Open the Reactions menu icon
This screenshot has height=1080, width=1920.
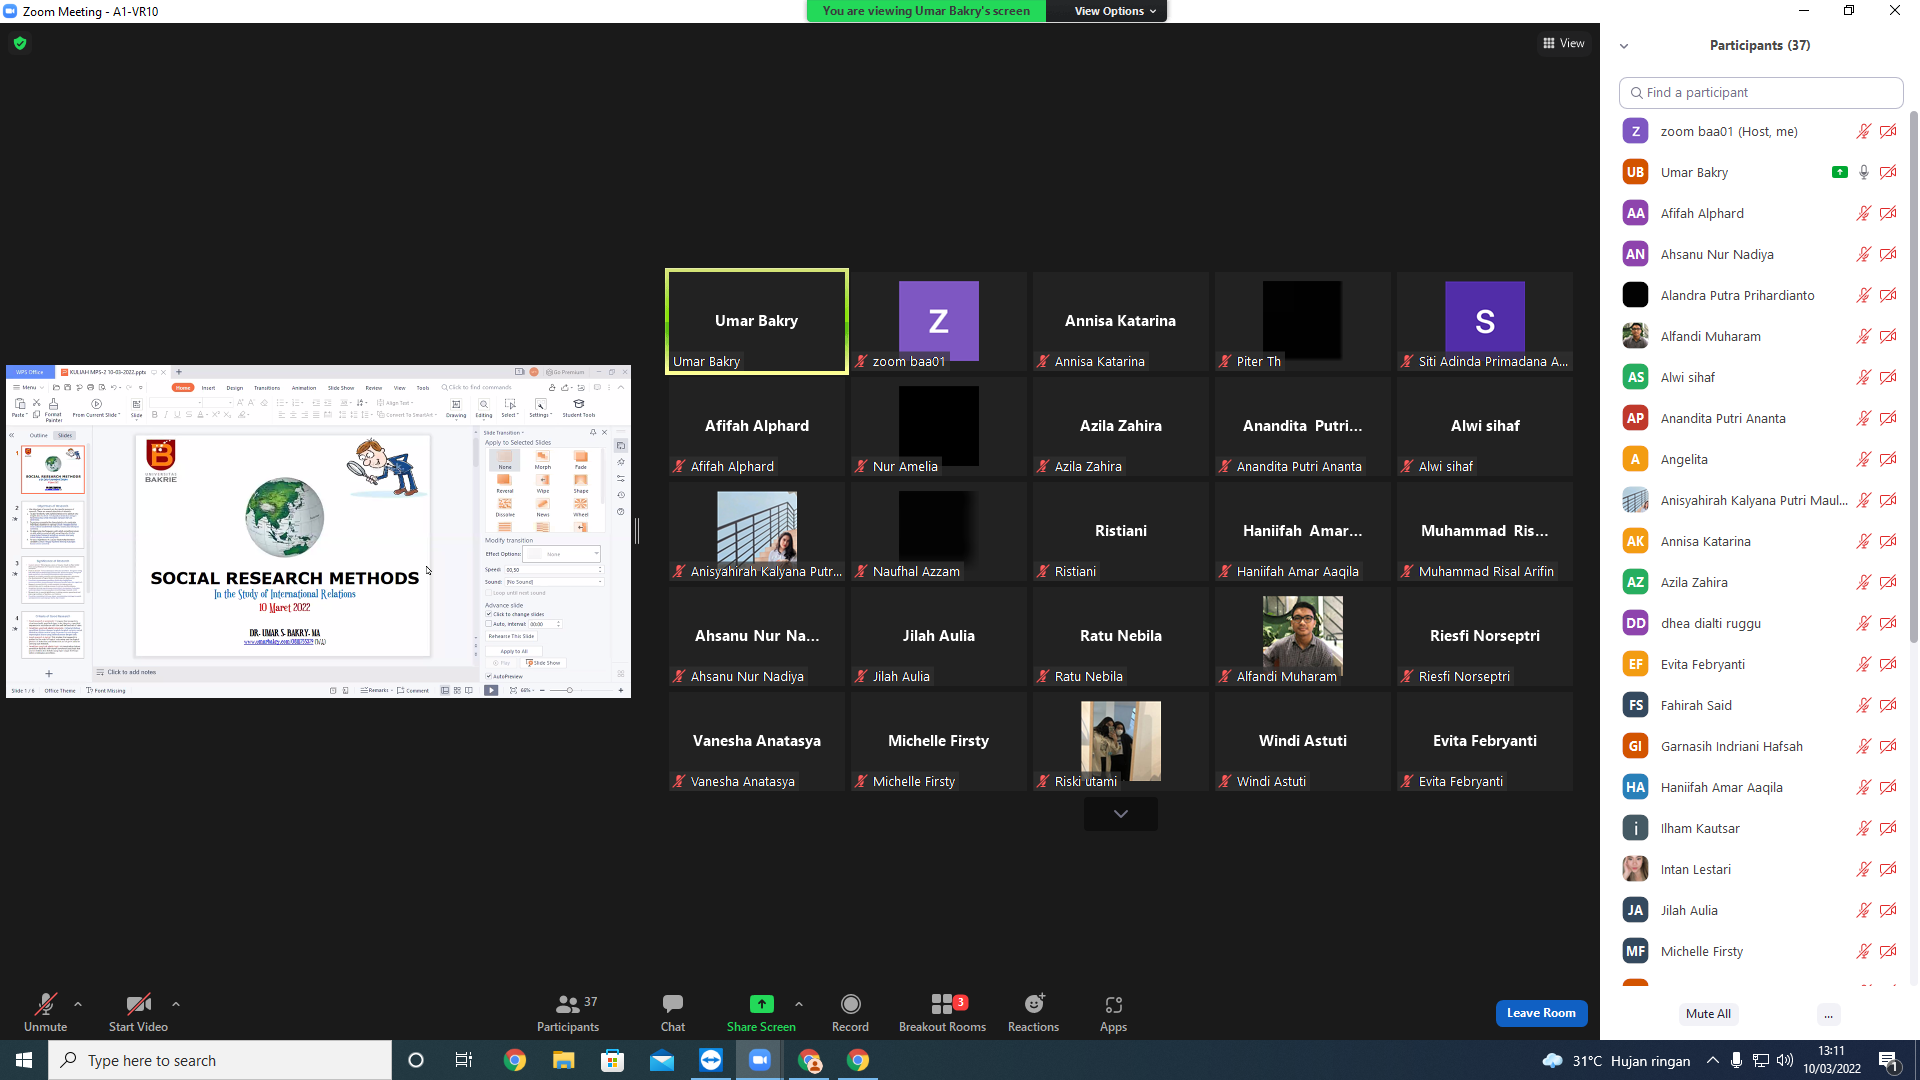[1033, 1004]
